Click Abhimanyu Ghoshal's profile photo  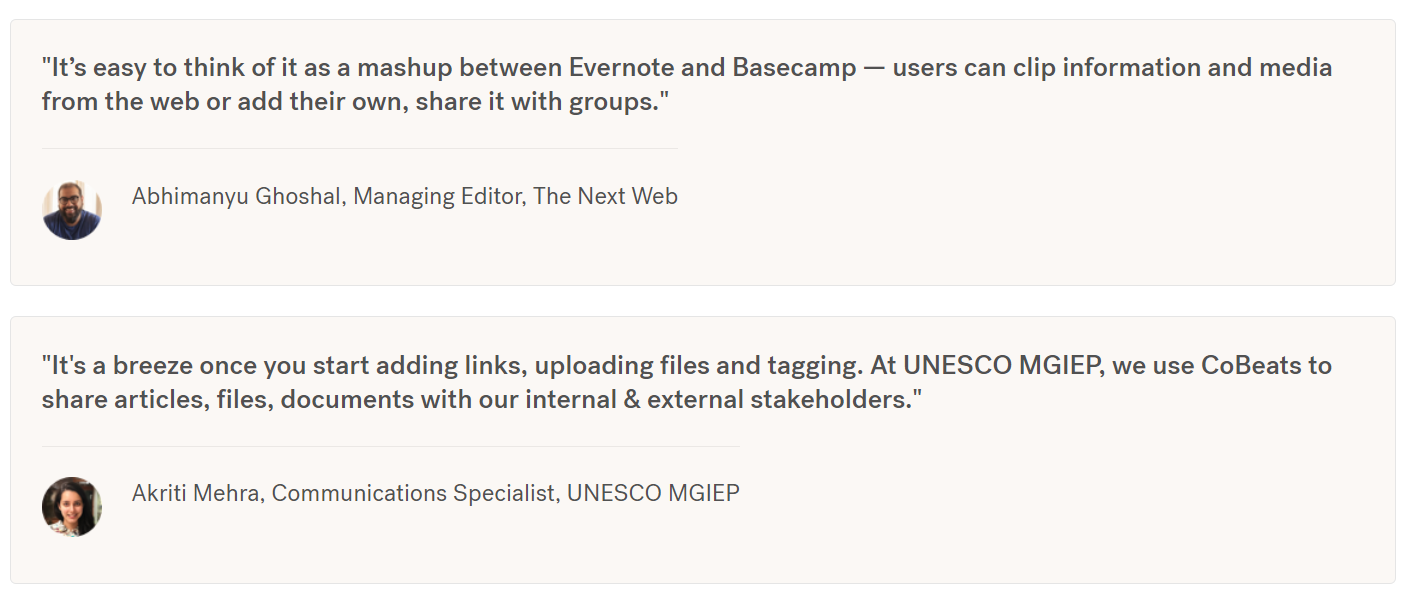coord(72,210)
